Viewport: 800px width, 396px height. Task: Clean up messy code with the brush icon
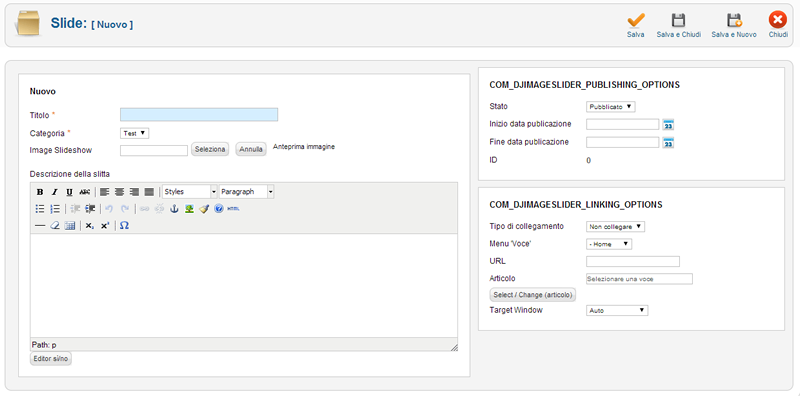204,209
